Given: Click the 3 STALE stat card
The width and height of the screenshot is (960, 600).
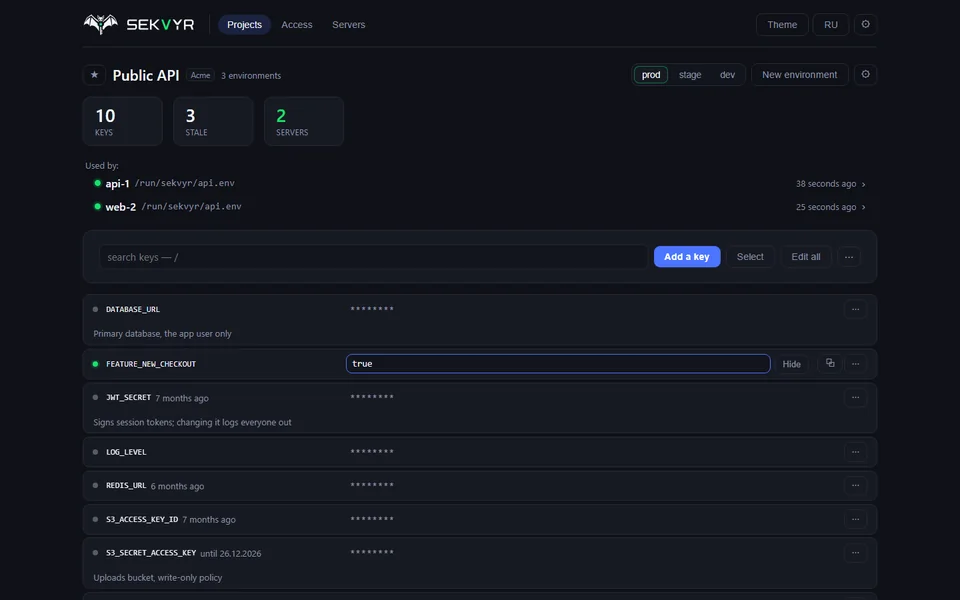Looking at the screenshot, I should pos(213,121).
